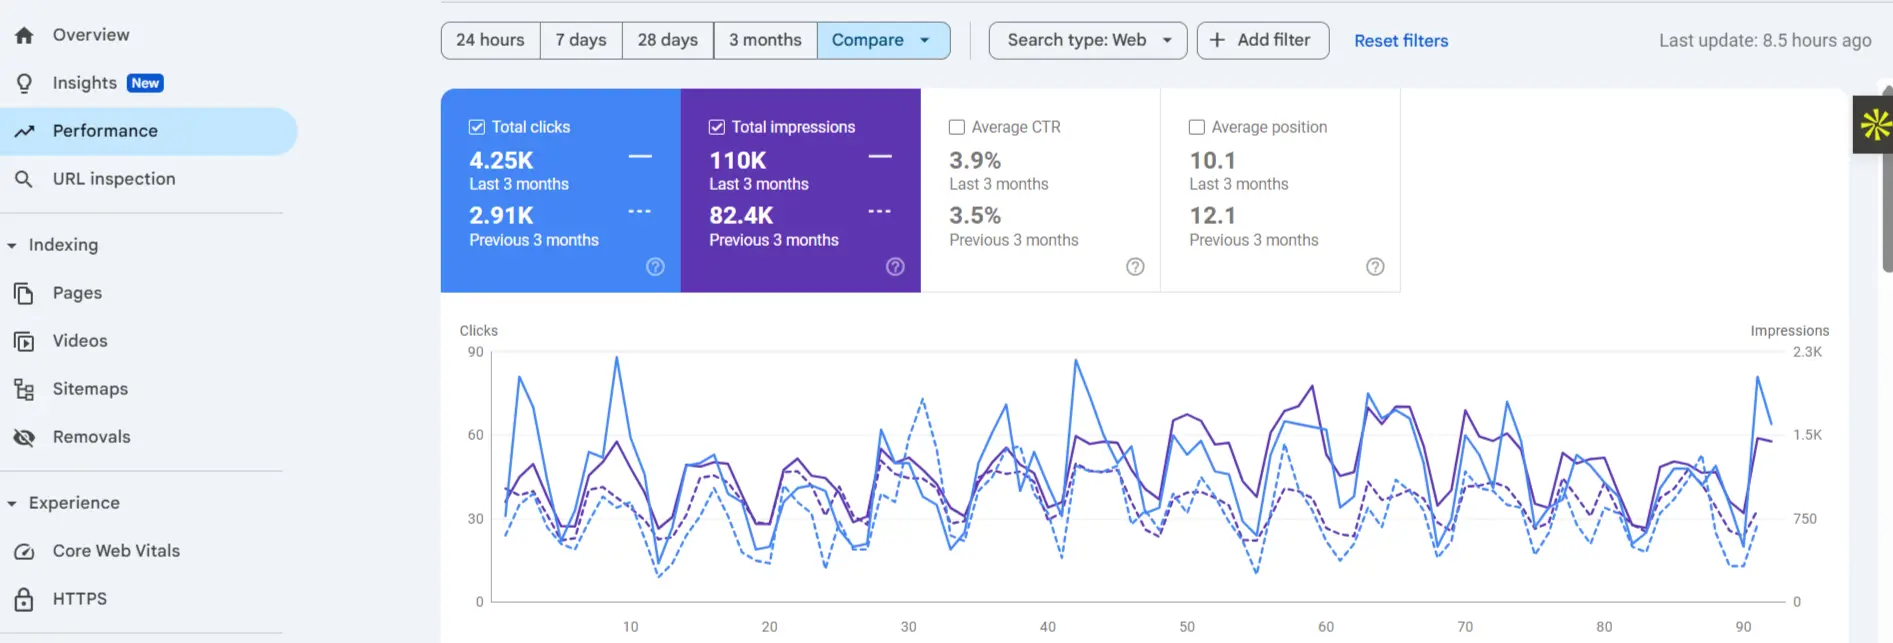This screenshot has height=643, width=1893.
Task: Uncheck the Total clicks checkbox
Action: (477, 127)
